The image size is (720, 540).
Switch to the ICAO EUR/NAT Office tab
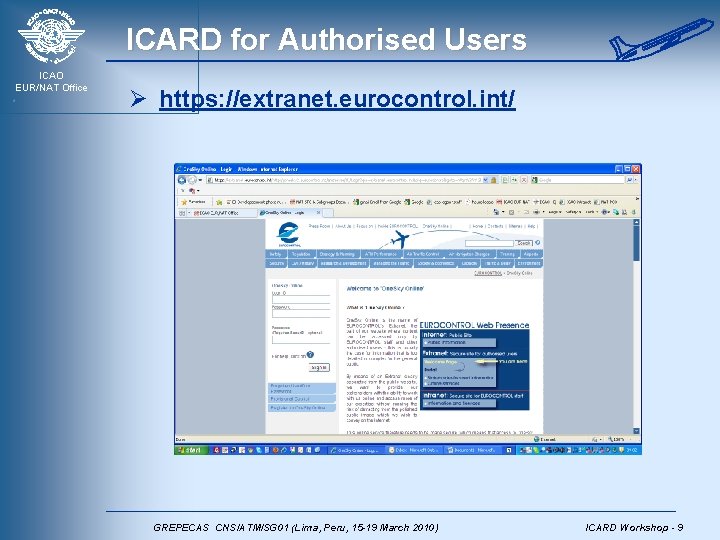click(x=225, y=213)
